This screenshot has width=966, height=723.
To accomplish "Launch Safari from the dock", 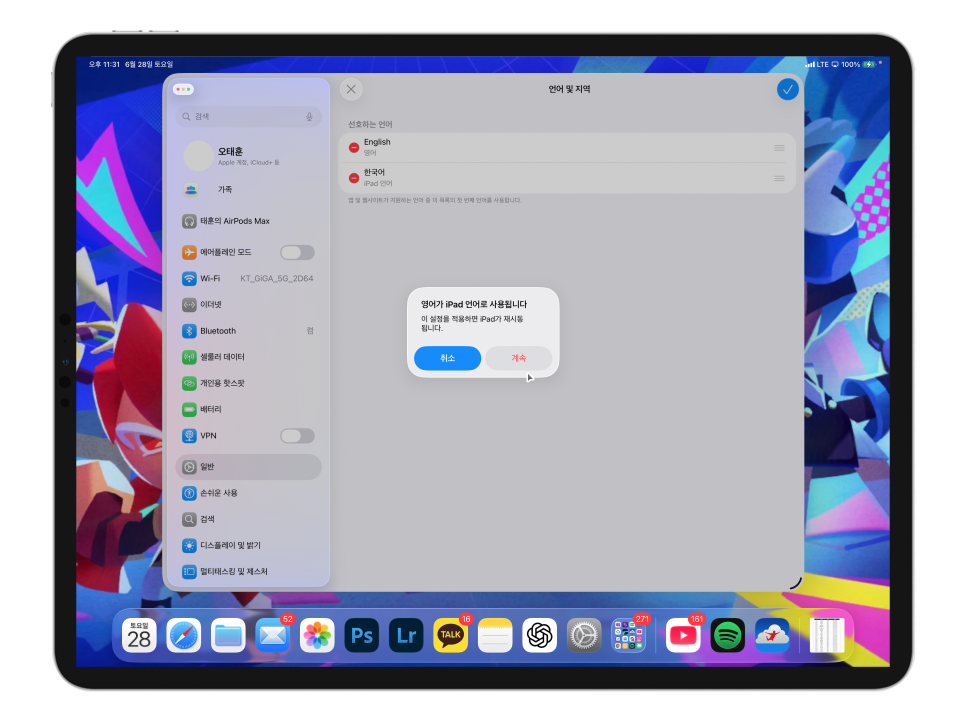I will tap(184, 636).
